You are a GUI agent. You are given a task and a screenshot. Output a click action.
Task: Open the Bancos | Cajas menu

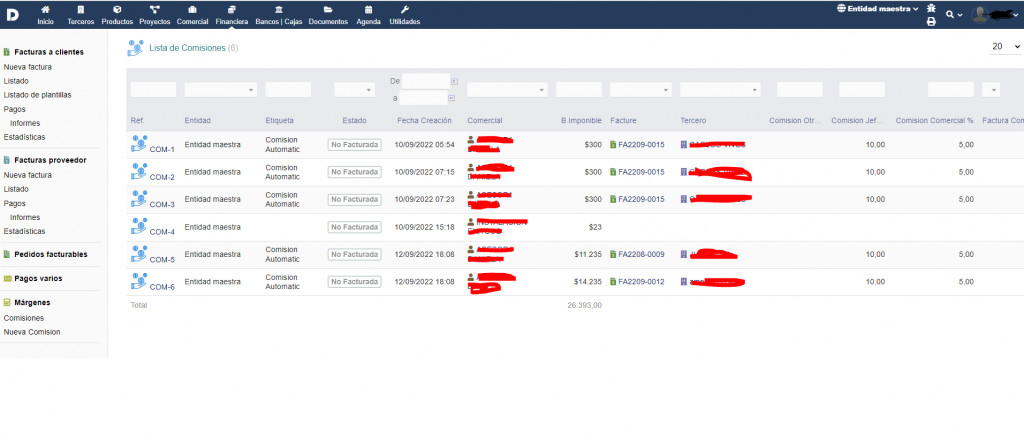coord(279,15)
